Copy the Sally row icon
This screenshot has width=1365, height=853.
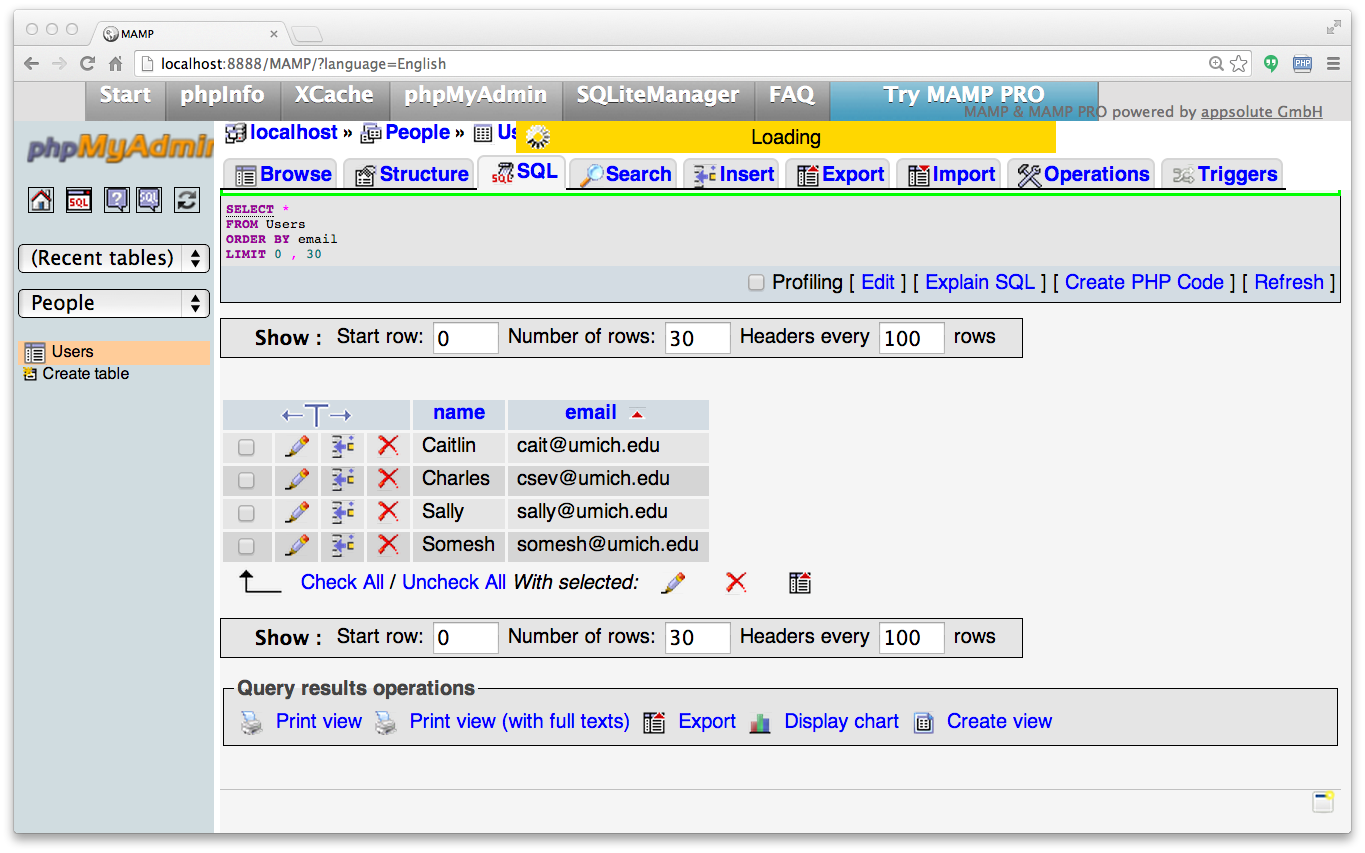(343, 512)
